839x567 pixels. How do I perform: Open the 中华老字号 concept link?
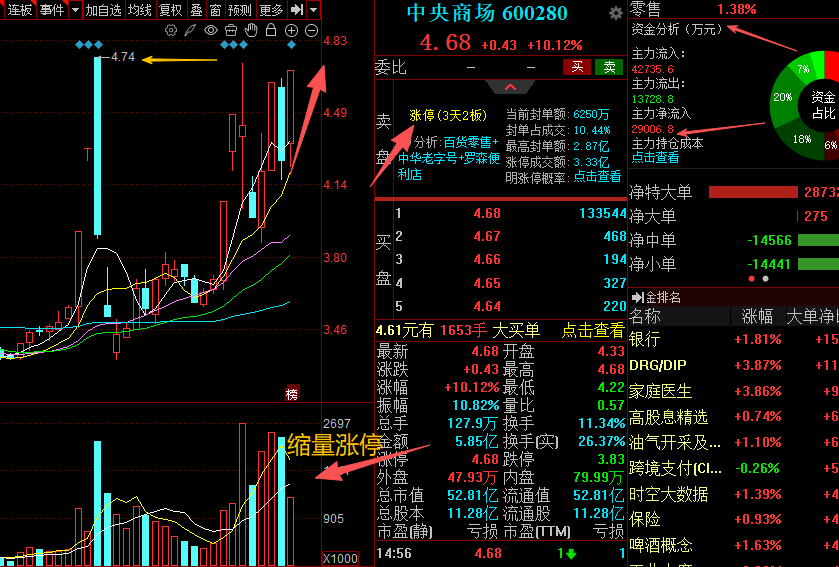click(426, 158)
